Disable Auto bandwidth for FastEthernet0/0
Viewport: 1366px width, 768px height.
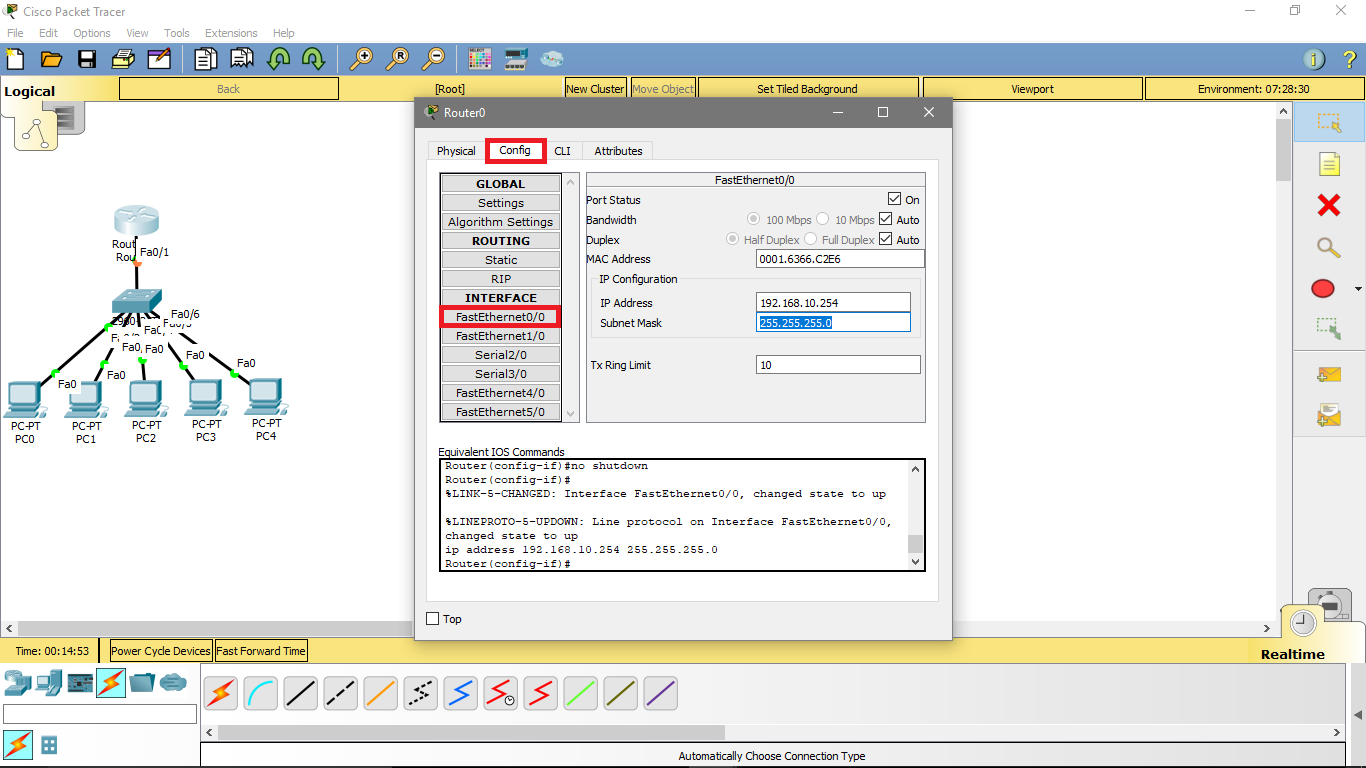pos(885,219)
